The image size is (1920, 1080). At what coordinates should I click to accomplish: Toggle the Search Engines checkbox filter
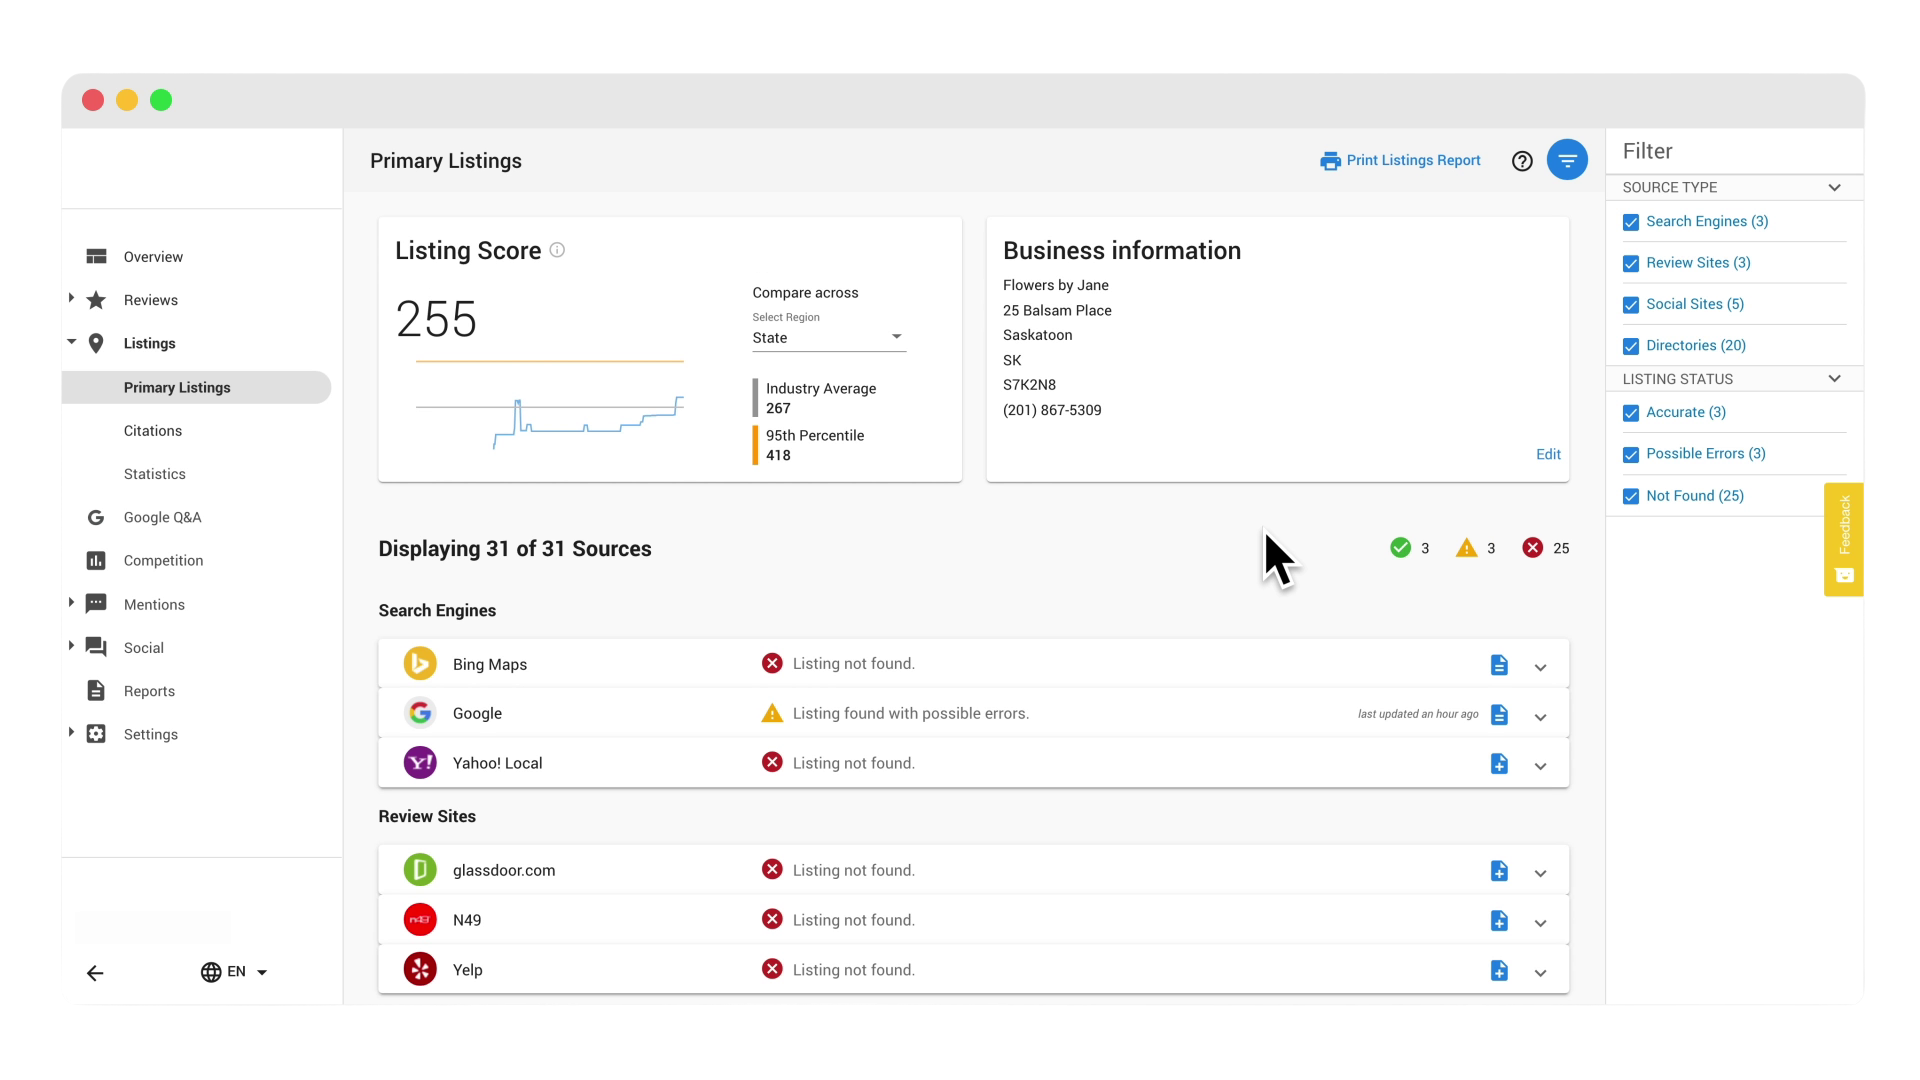(x=1631, y=222)
